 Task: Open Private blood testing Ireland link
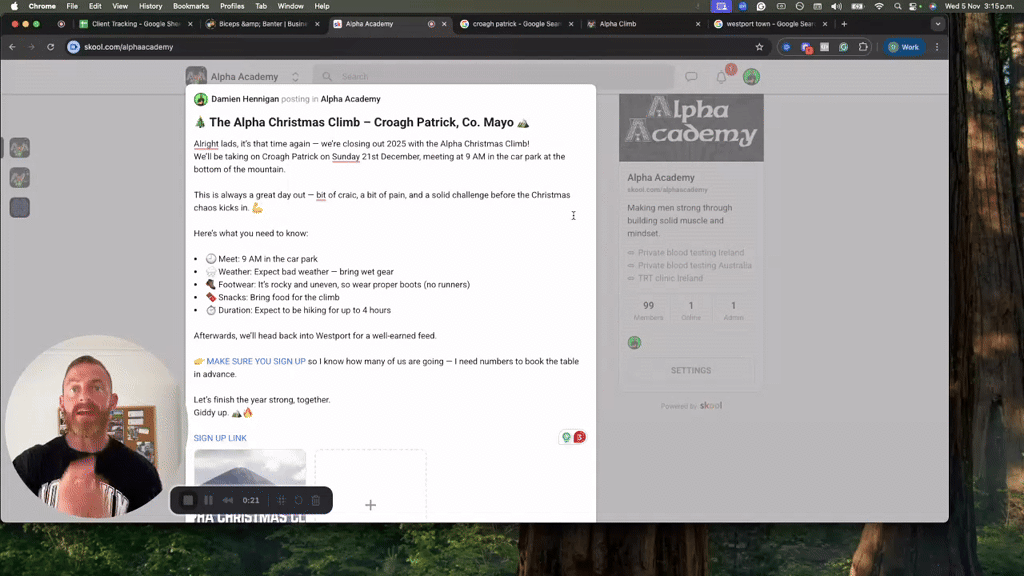[691, 253]
